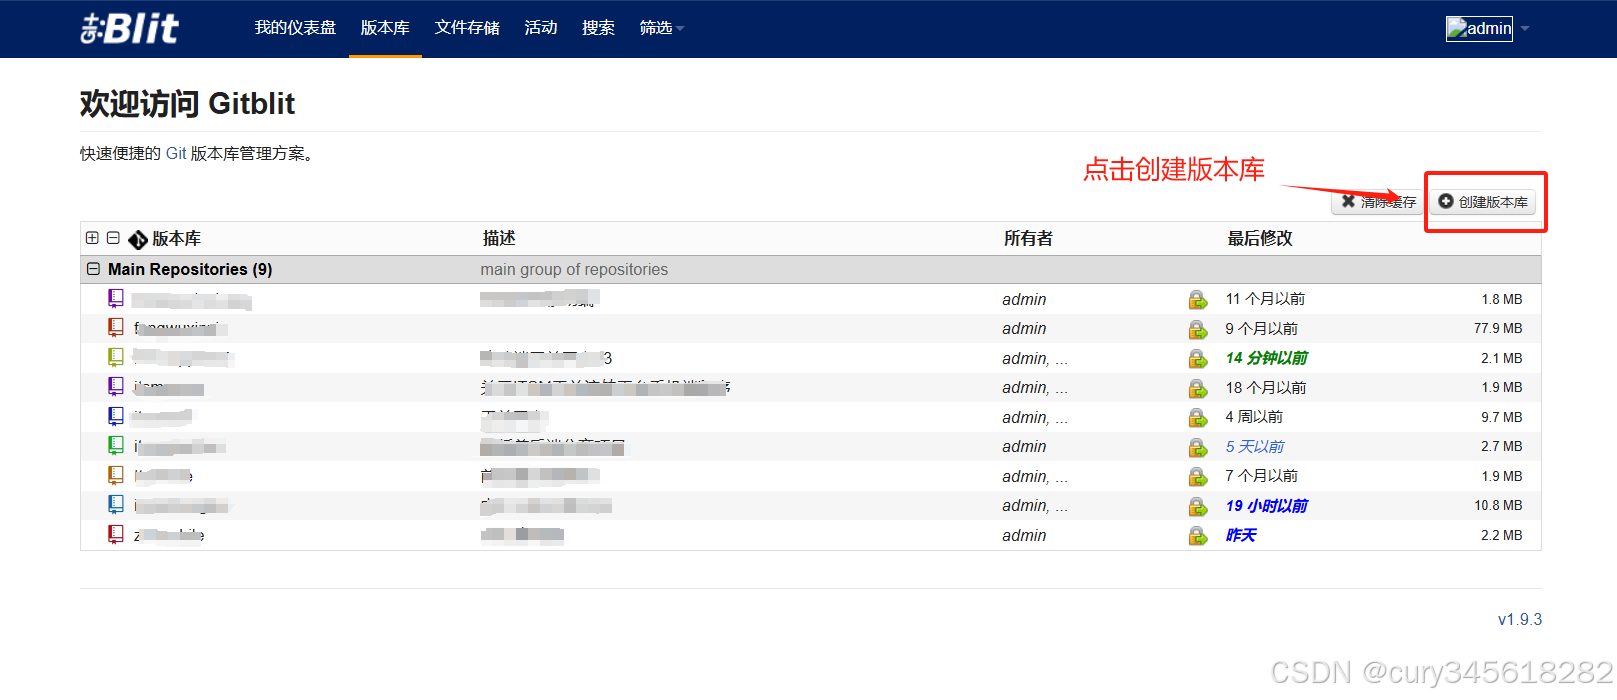
Task: Click the book icon in the 2.7 MB row
Action: (116, 445)
